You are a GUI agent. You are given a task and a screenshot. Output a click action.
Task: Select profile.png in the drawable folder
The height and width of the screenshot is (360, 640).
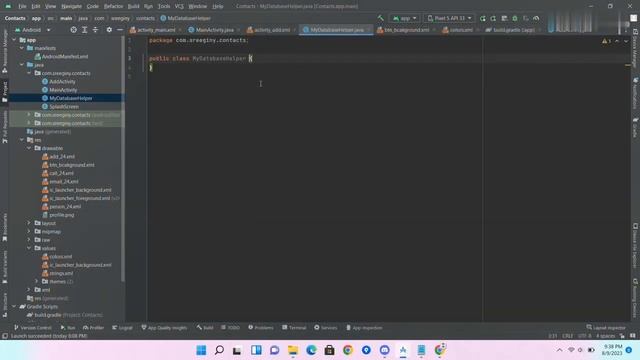[x=62, y=215]
